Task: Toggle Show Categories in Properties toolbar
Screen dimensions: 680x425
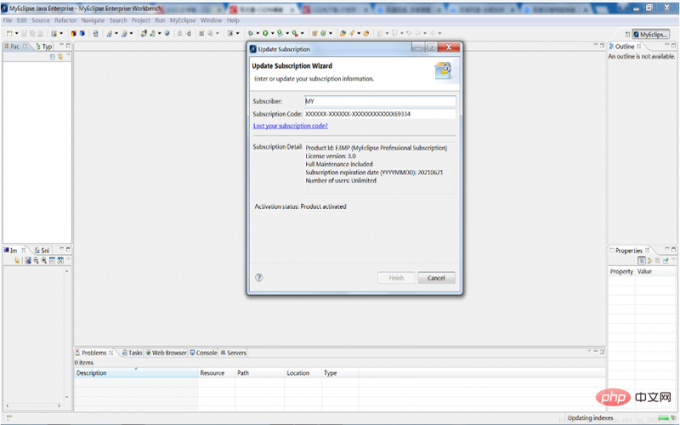Action: [x=642, y=261]
